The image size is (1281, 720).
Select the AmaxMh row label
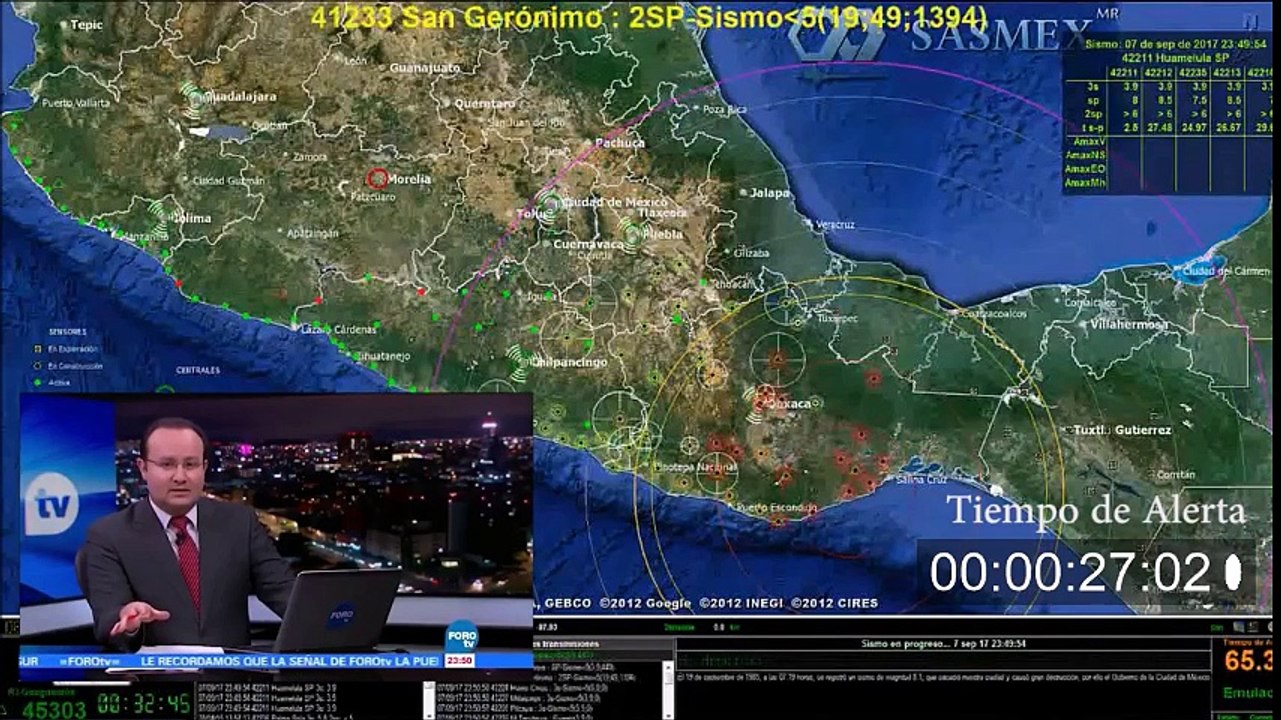point(1085,183)
